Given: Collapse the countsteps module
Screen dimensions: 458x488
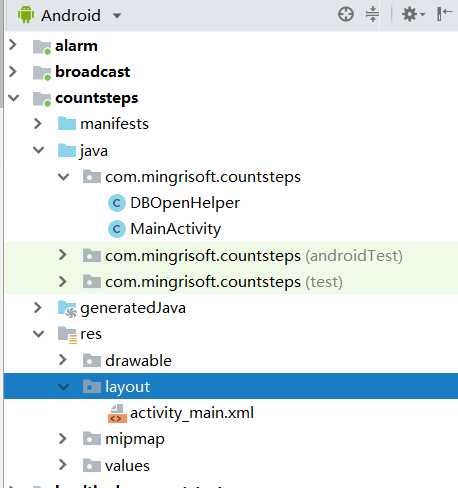Looking at the screenshot, I should coord(14,98).
